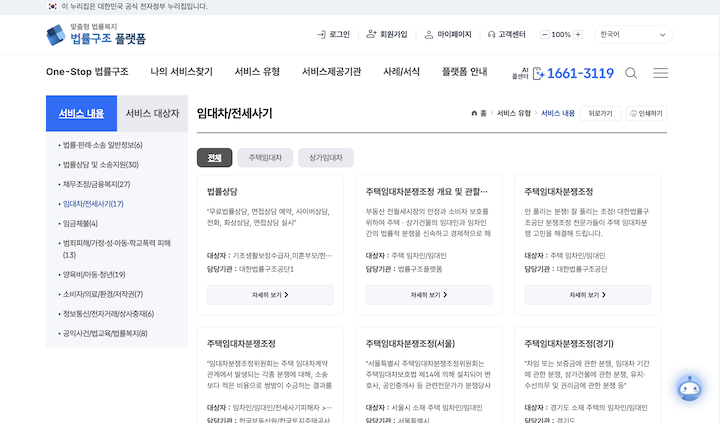Open One-Stop 법률구조 menu
The image size is (720, 423).
(x=87, y=72)
